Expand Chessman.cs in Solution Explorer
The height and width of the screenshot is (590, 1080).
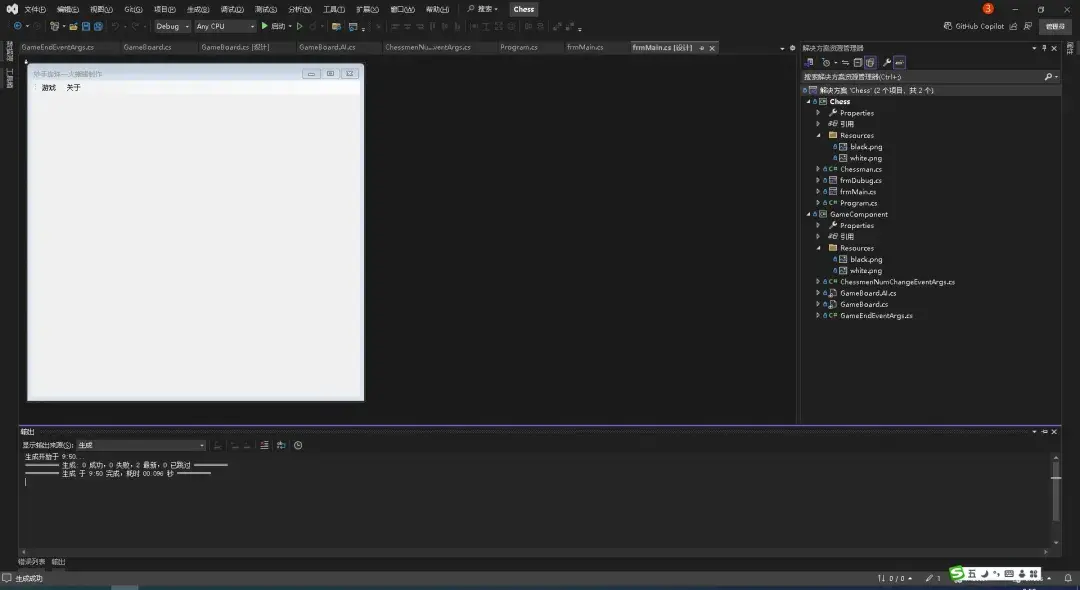click(x=820, y=169)
